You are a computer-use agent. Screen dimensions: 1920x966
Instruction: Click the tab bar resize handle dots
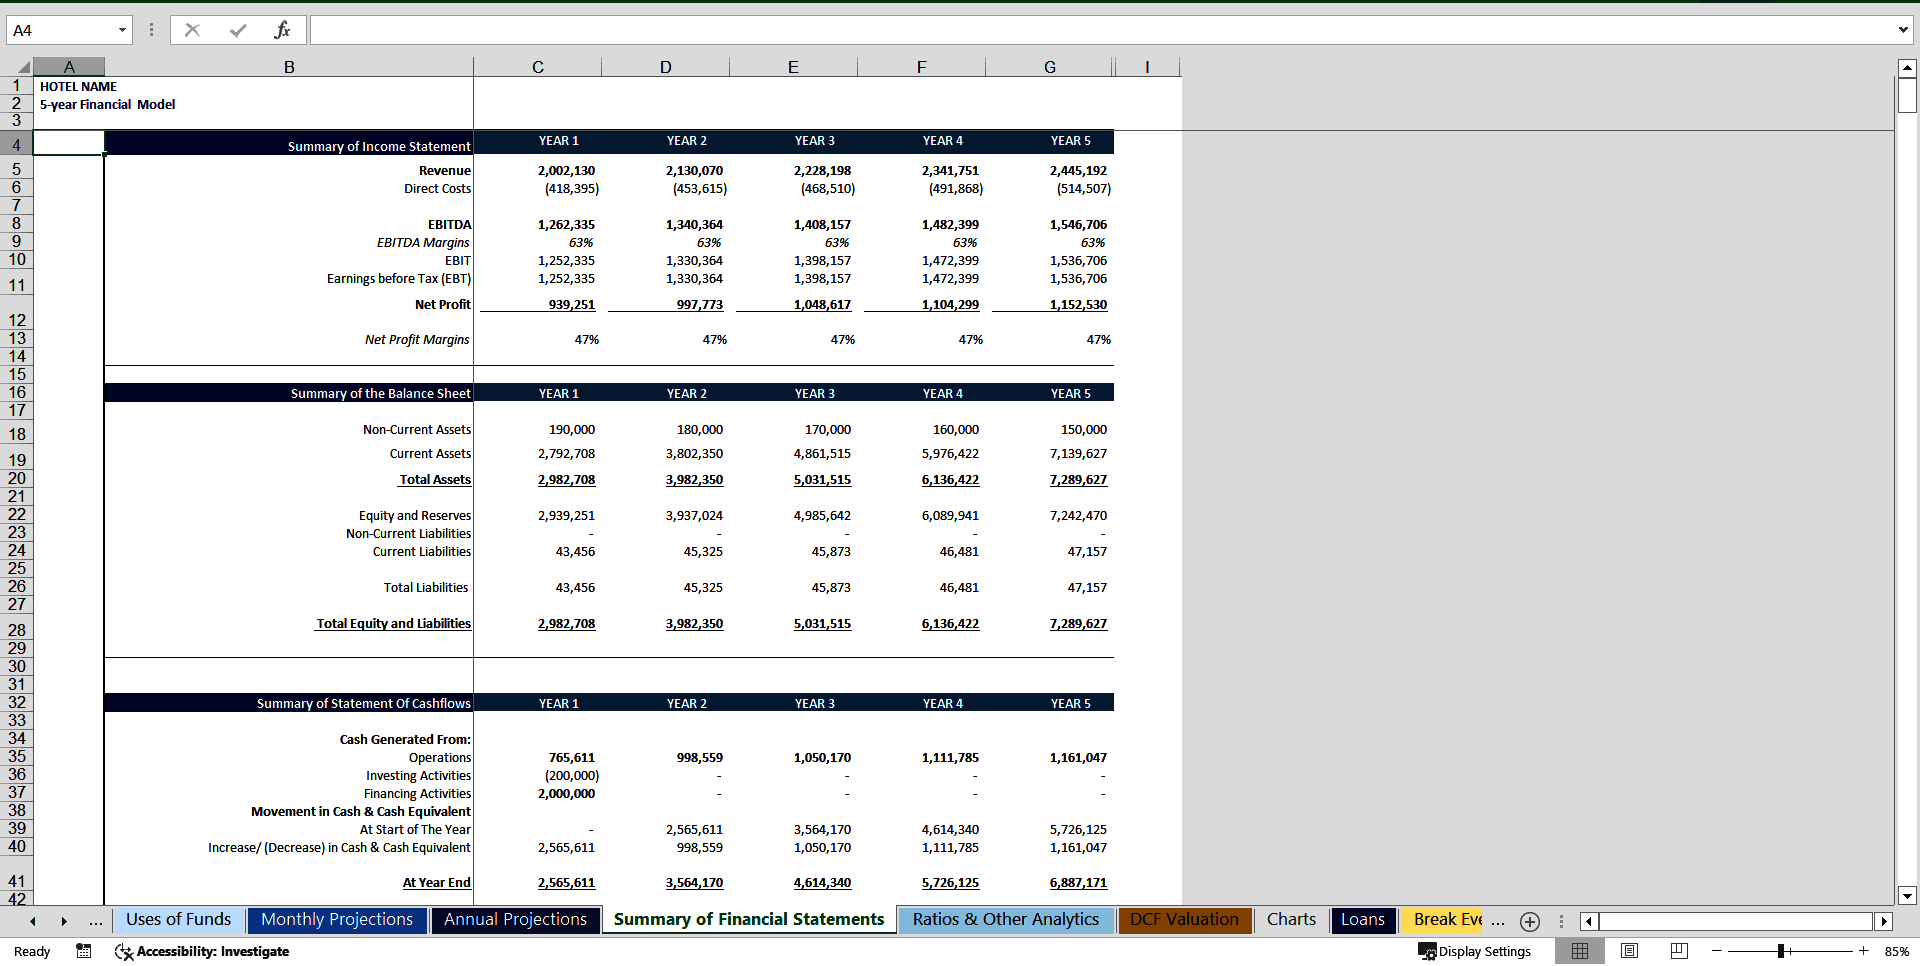(x=1561, y=921)
